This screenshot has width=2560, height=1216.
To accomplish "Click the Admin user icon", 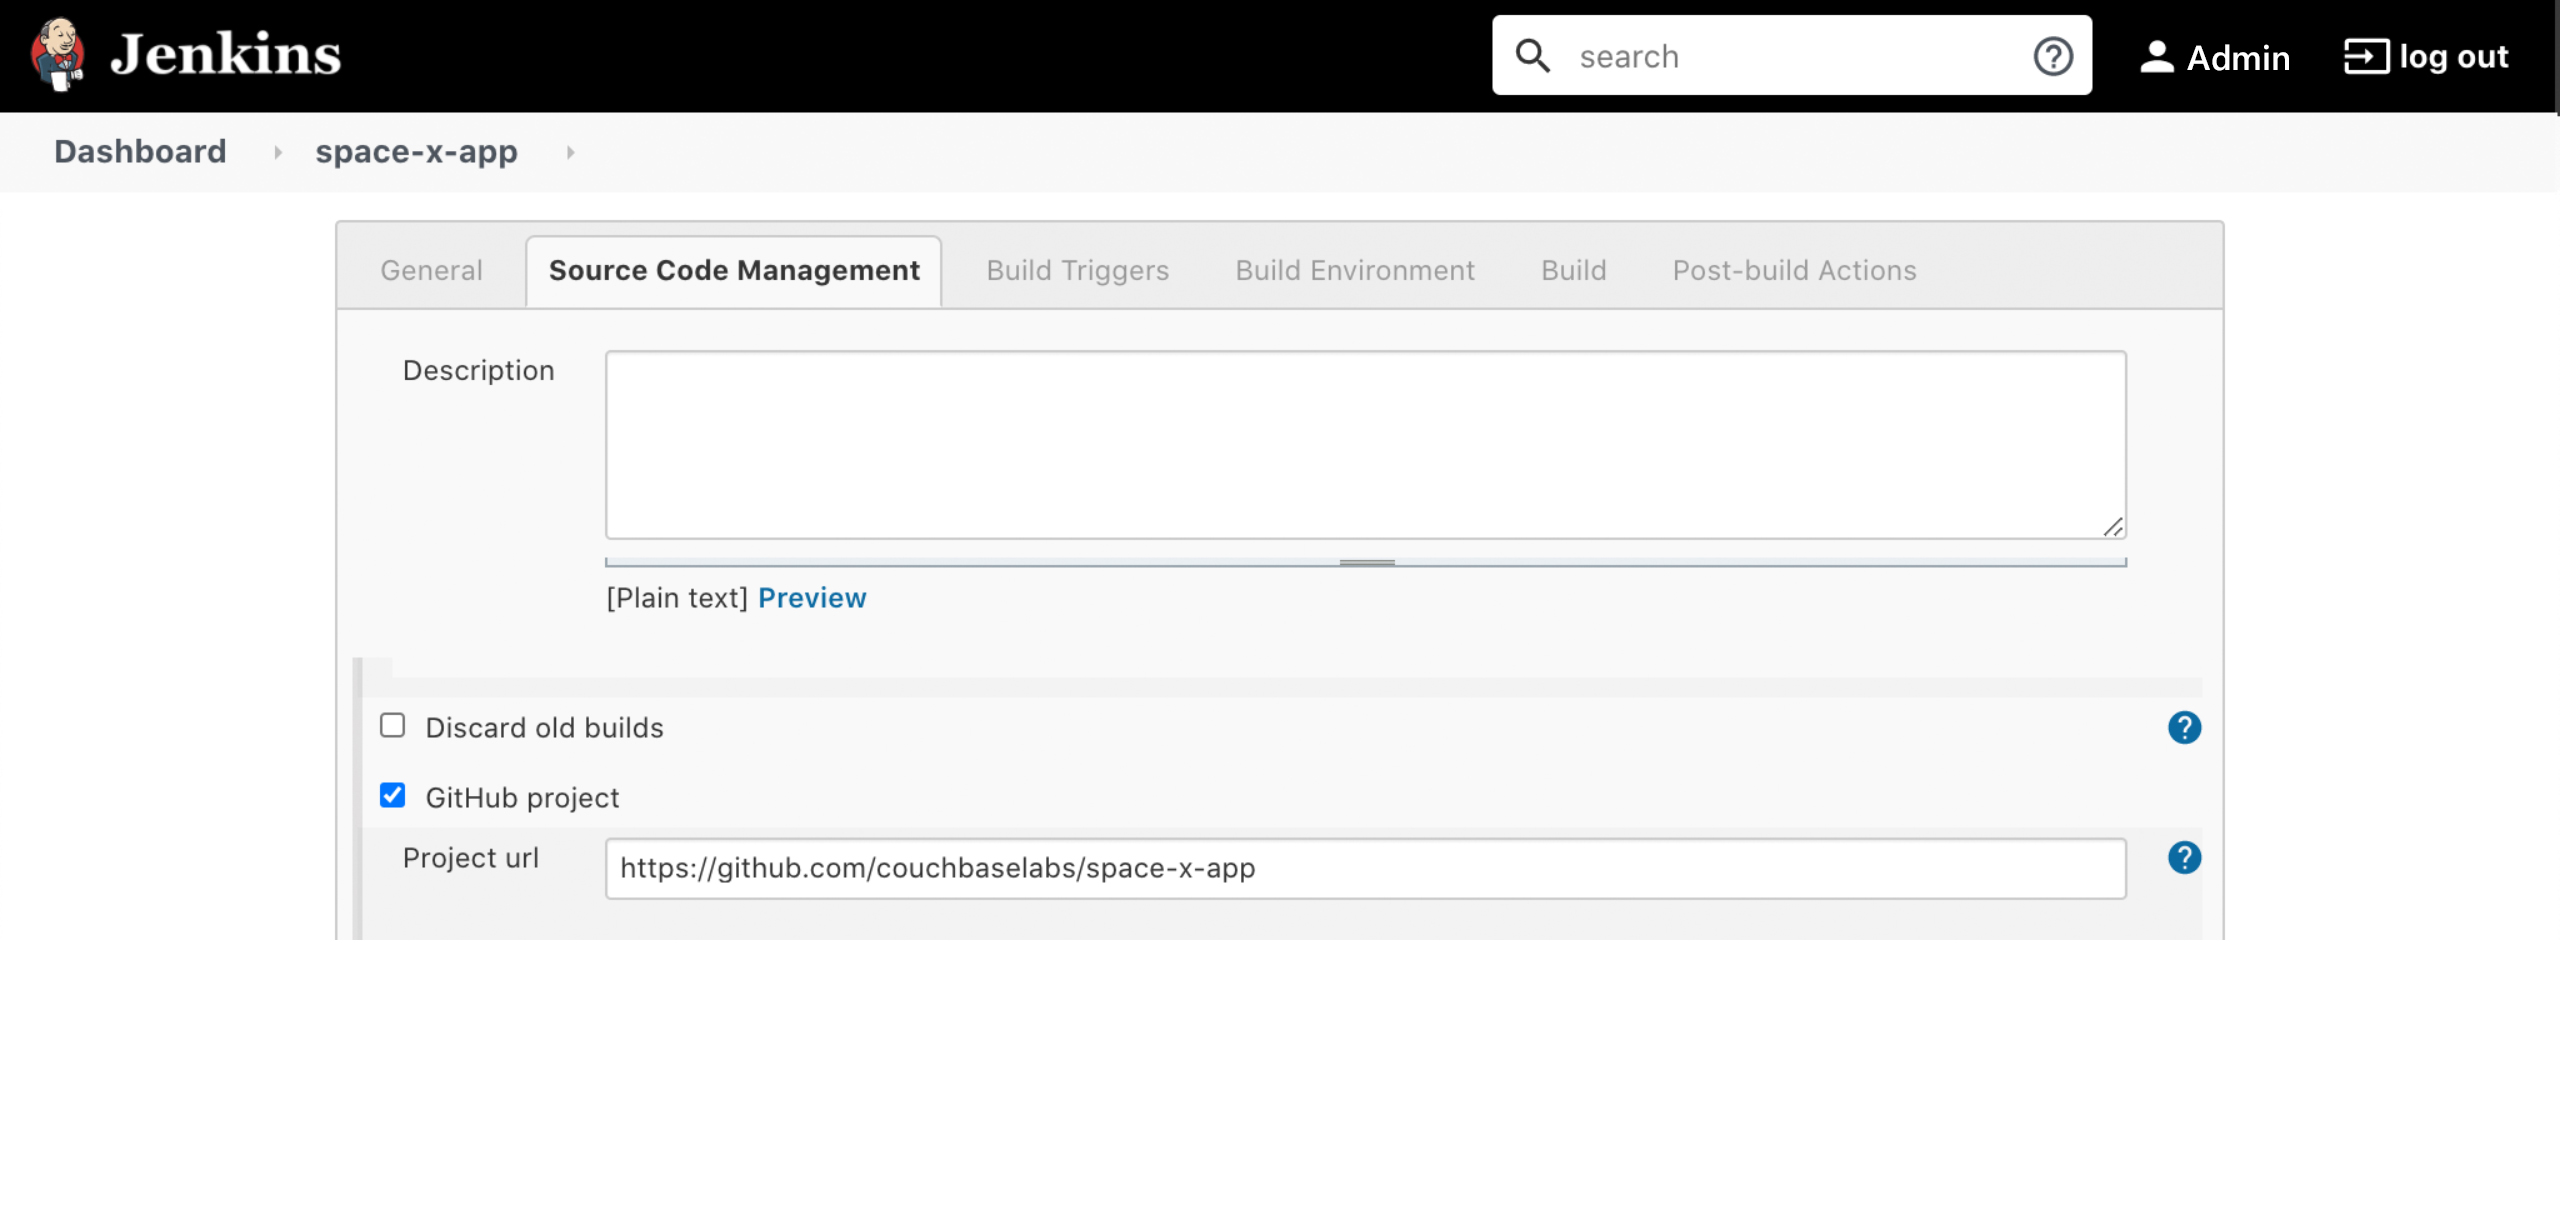I will coord(2156,56).
